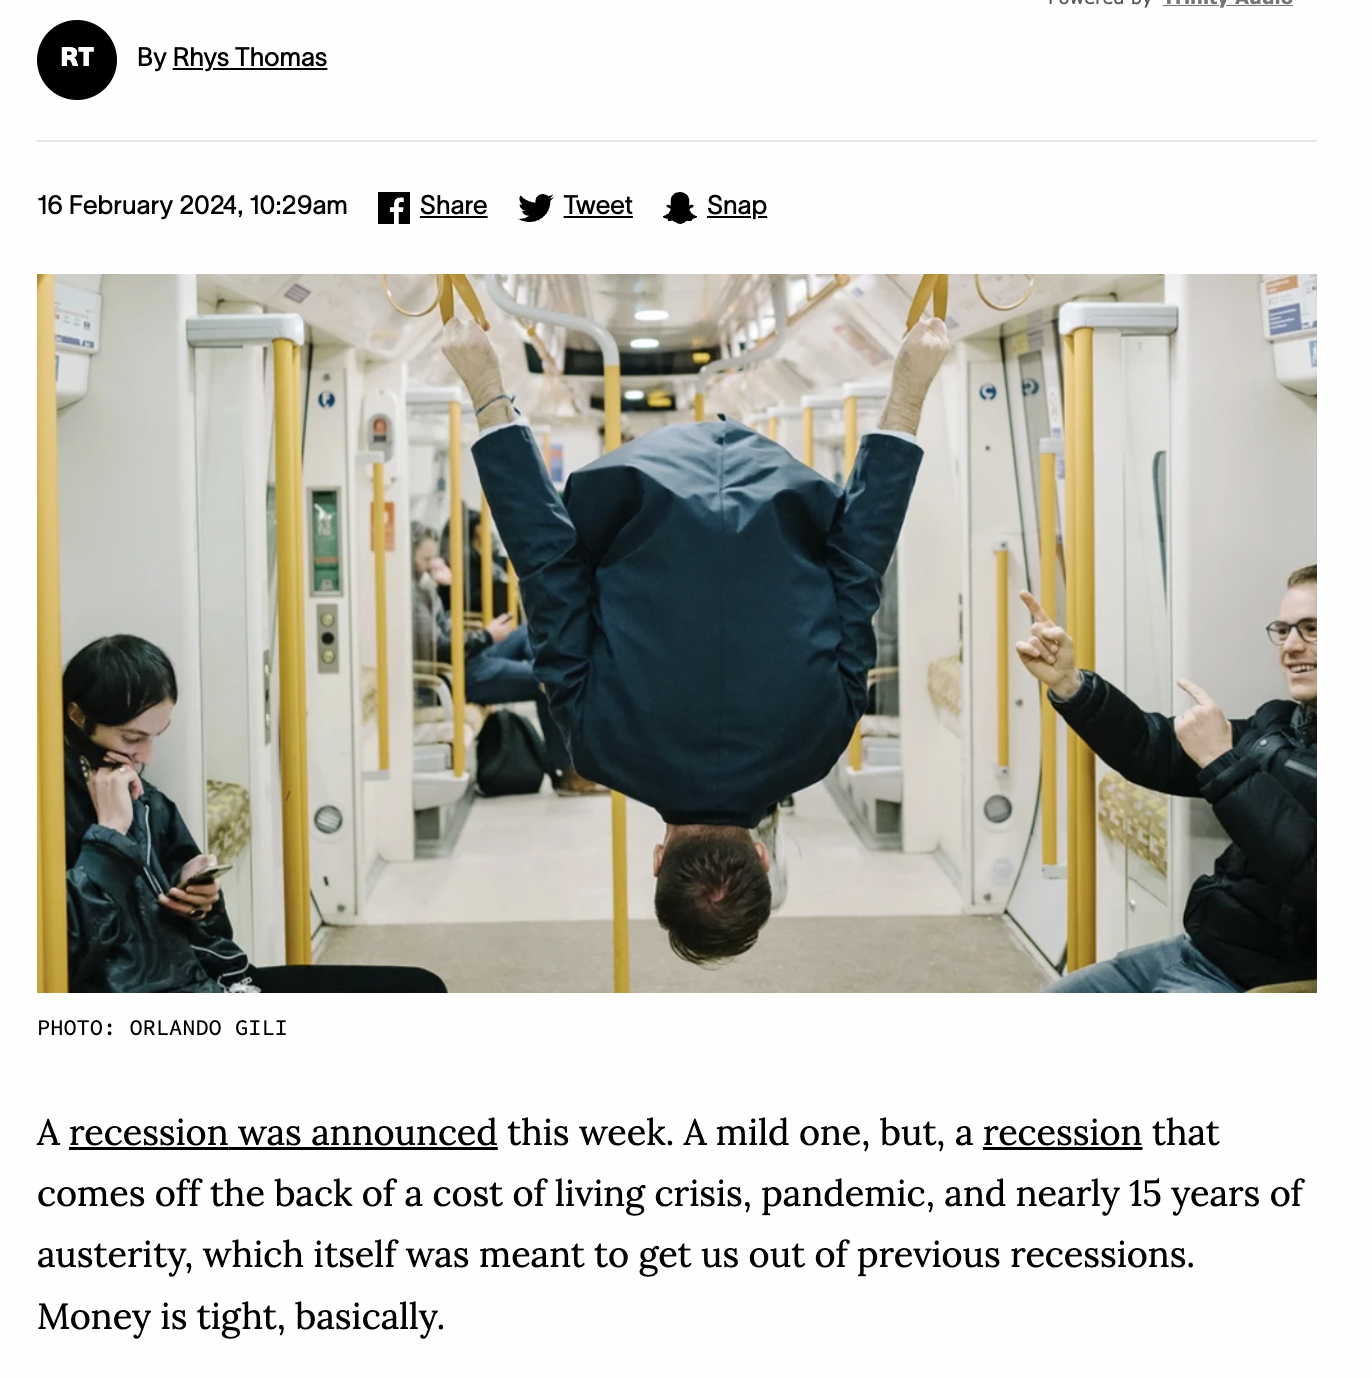The height and width of the screenshot is (1378, 1372).
Task: Share the article via Share link
Action: pyautogui.click(x=453, y=206)
